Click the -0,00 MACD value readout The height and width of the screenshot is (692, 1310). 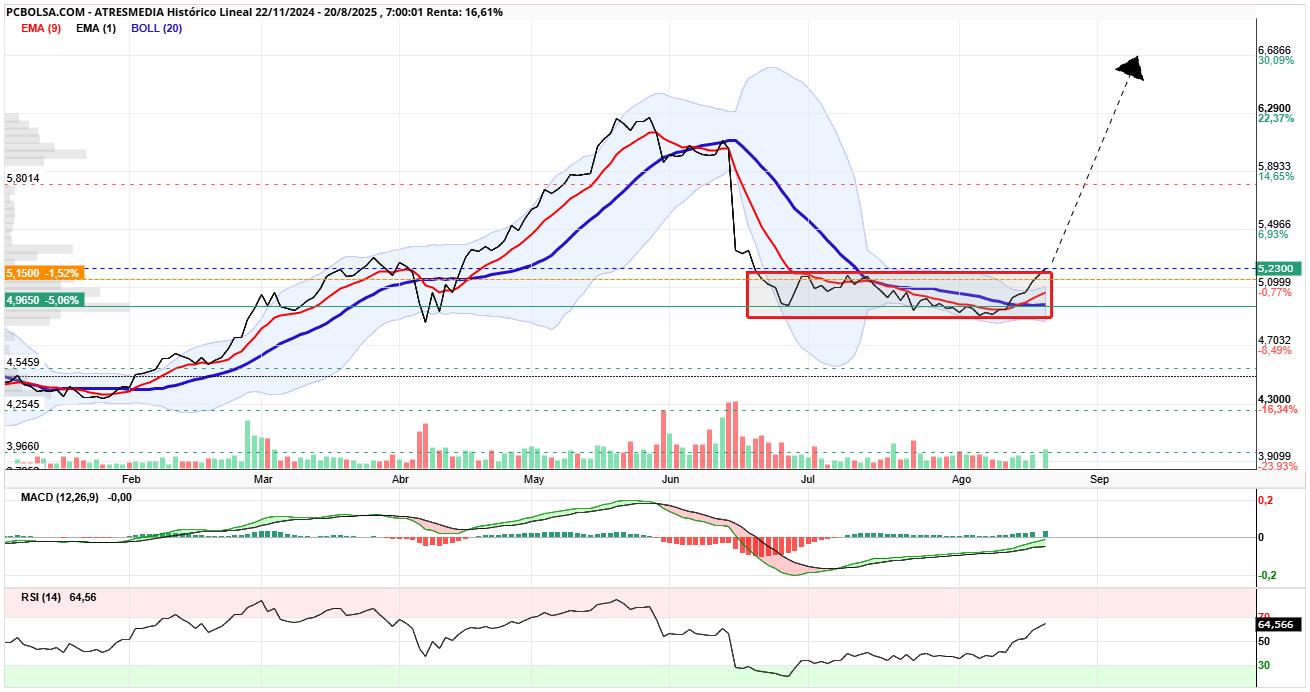tap(120, 497)
